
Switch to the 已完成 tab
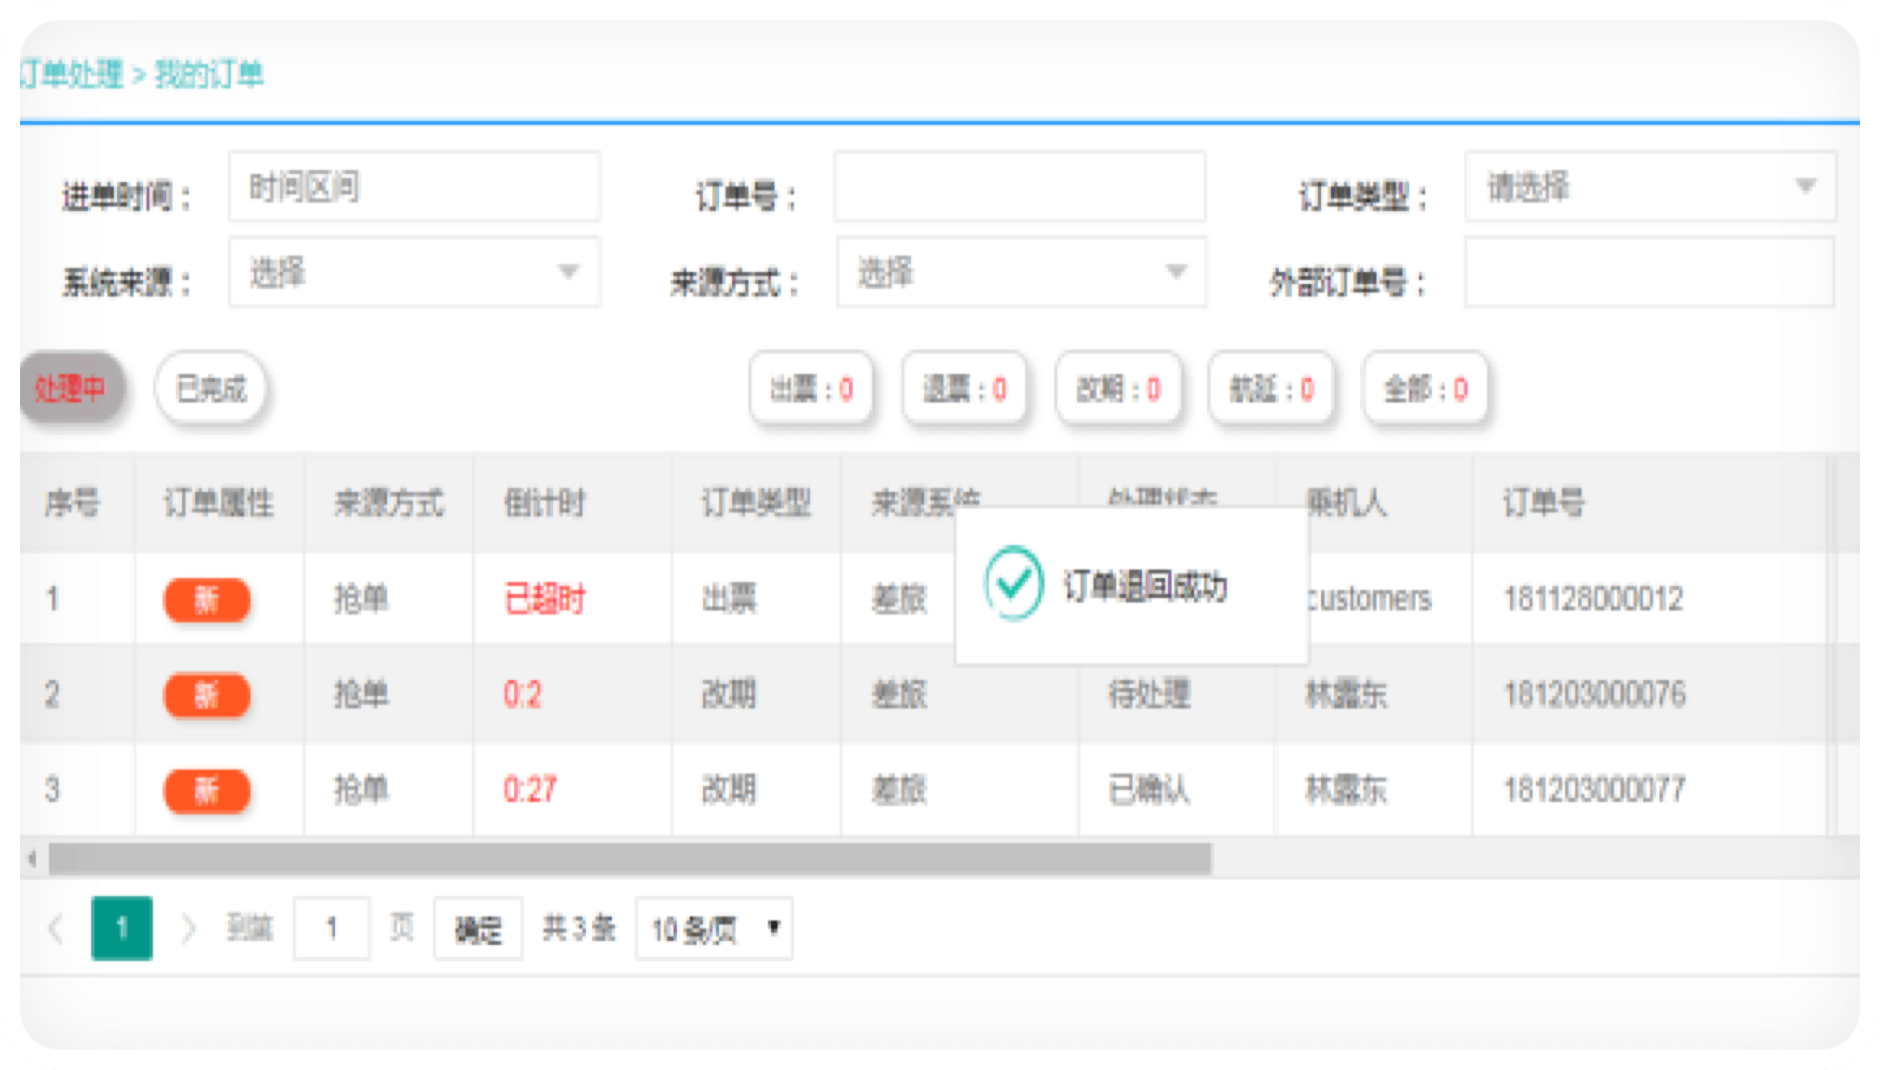click(x=210, y=388)
